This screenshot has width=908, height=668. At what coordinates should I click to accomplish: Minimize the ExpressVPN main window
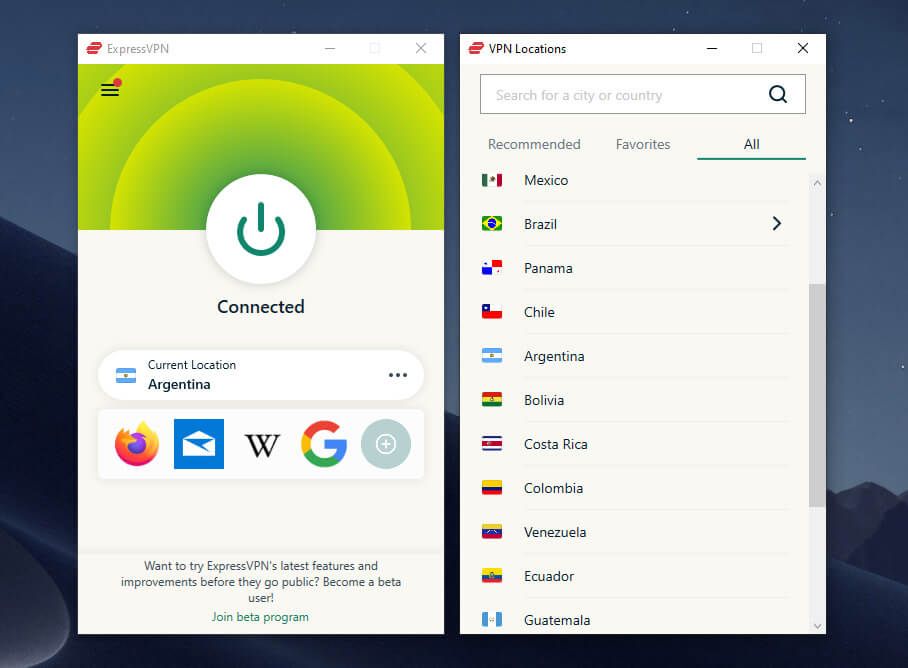(x=330, y=49)
